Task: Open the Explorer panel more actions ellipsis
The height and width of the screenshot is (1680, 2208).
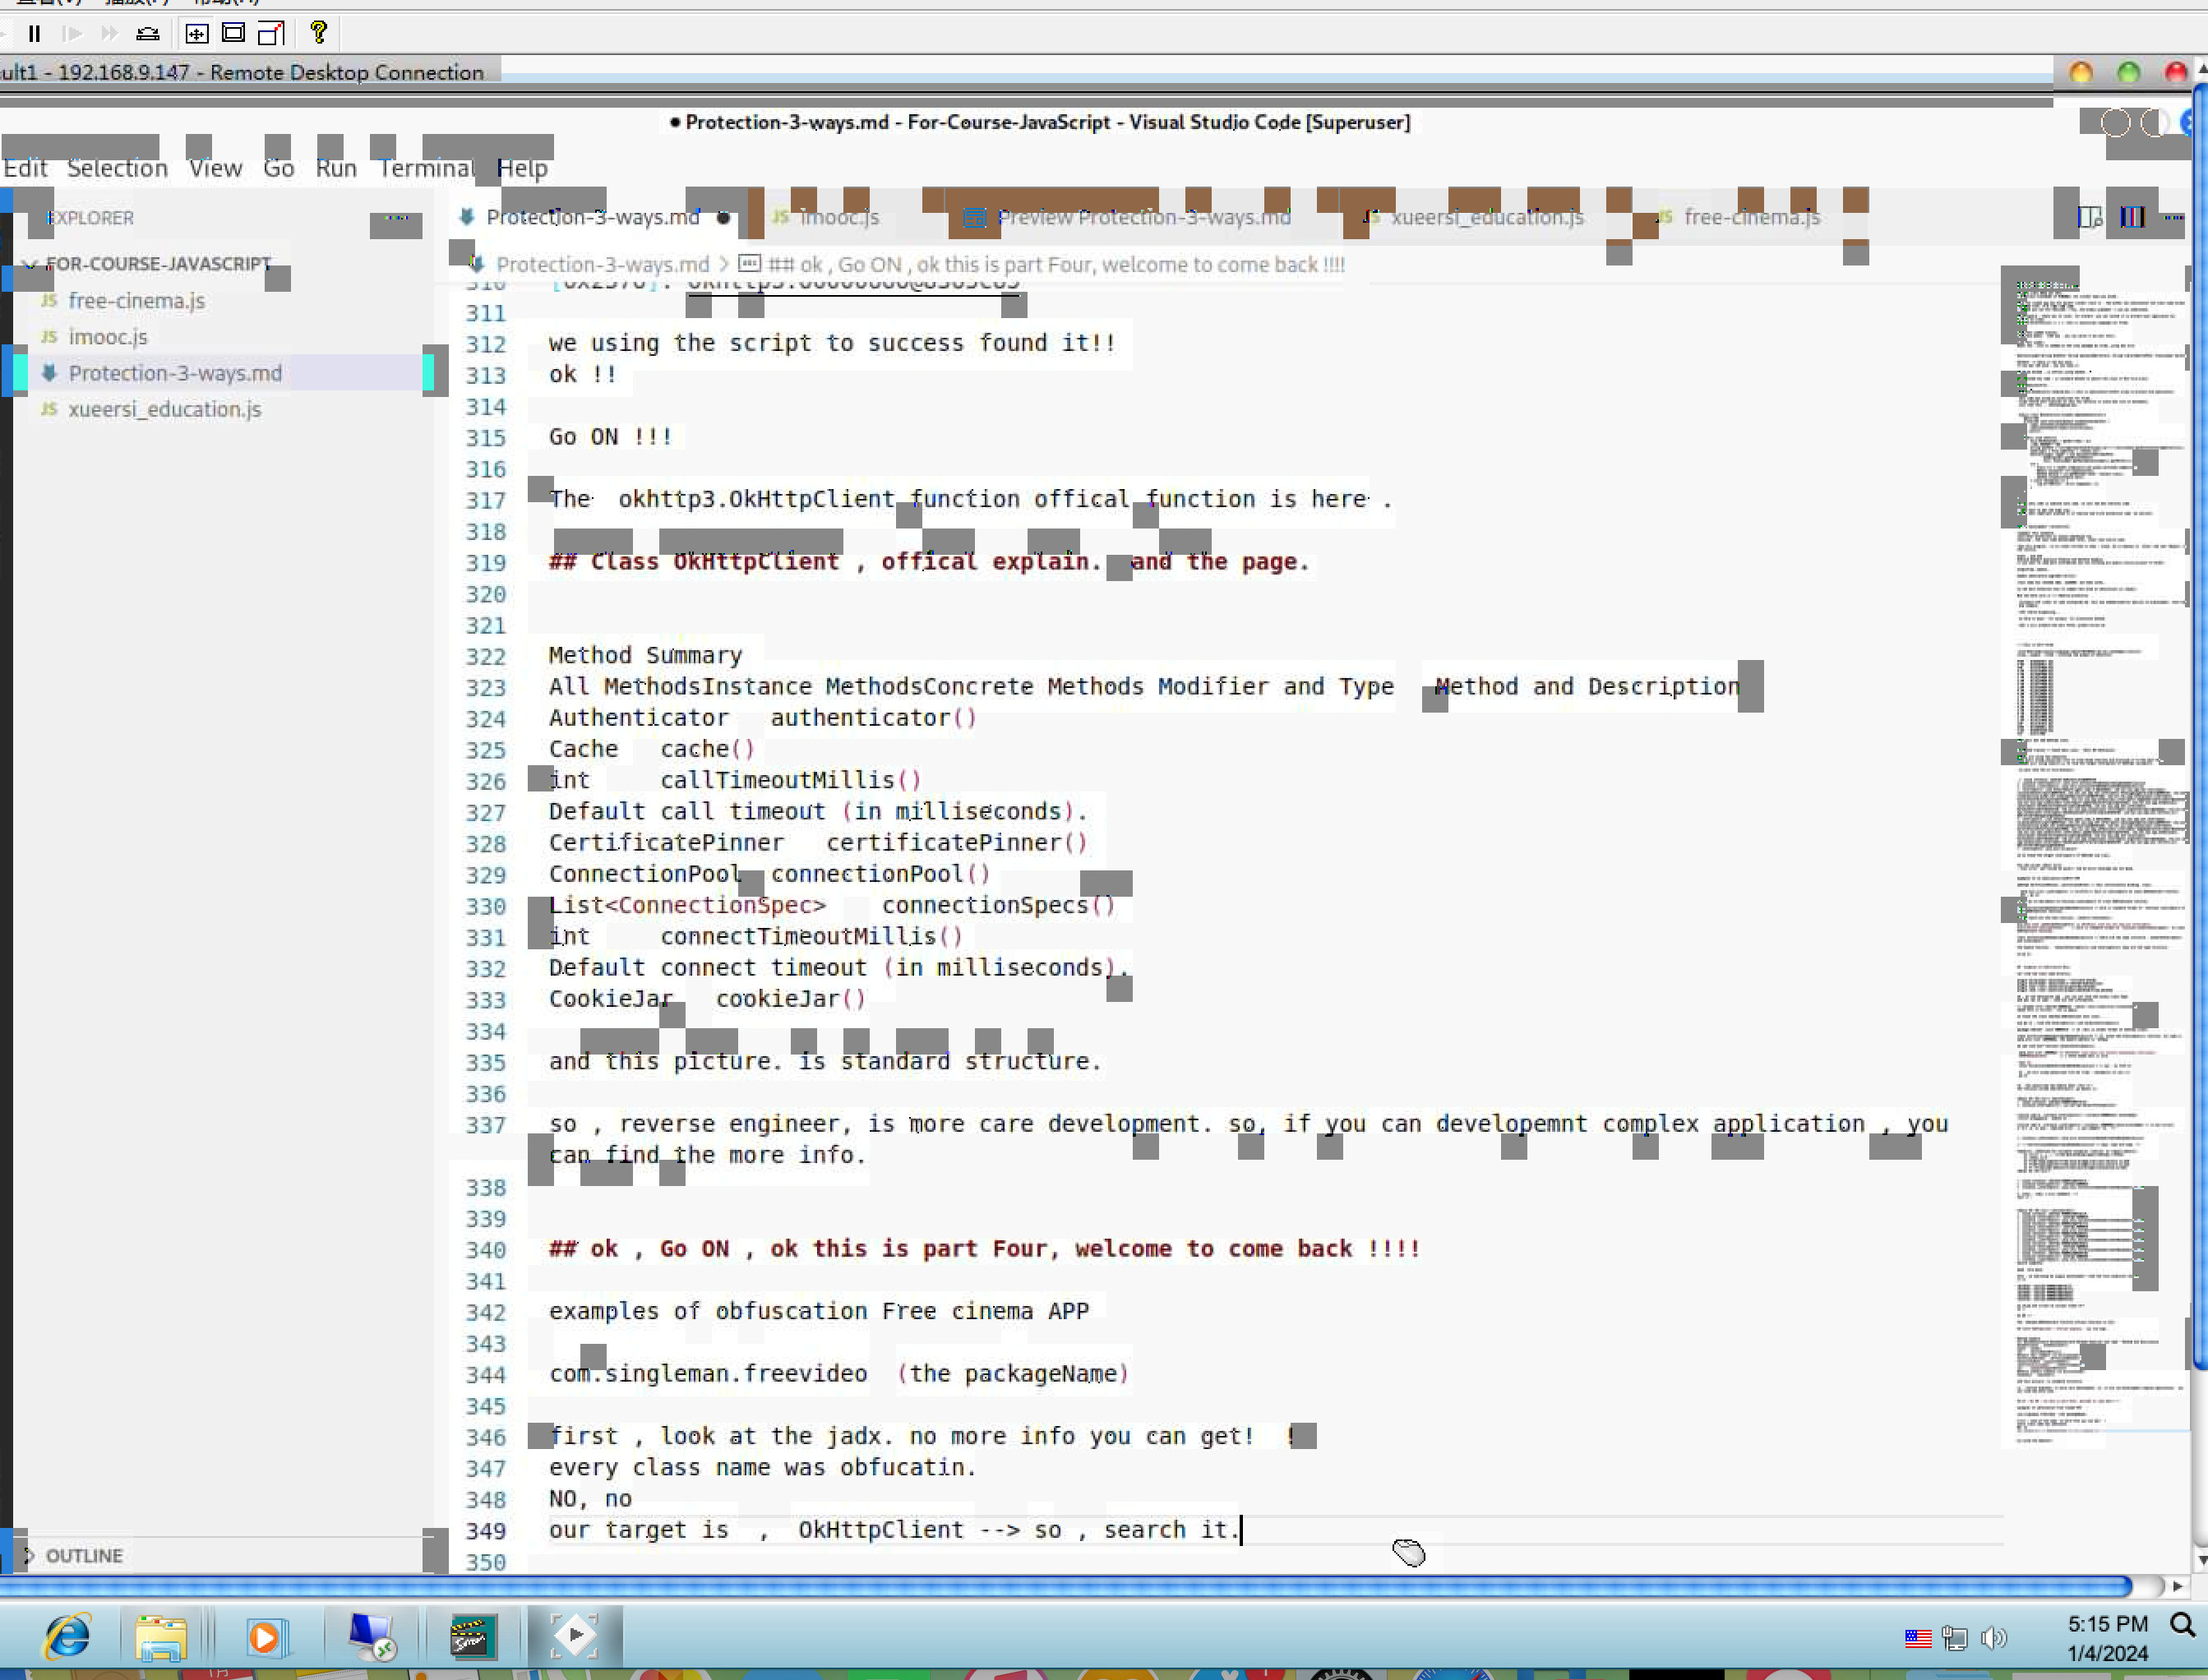Action: point(397,217)
